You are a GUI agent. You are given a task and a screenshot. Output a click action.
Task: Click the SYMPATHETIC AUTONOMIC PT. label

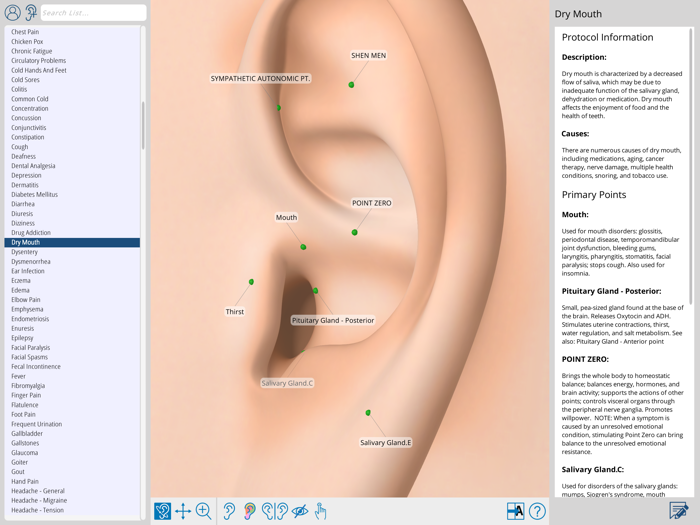[x=260, y=79]
